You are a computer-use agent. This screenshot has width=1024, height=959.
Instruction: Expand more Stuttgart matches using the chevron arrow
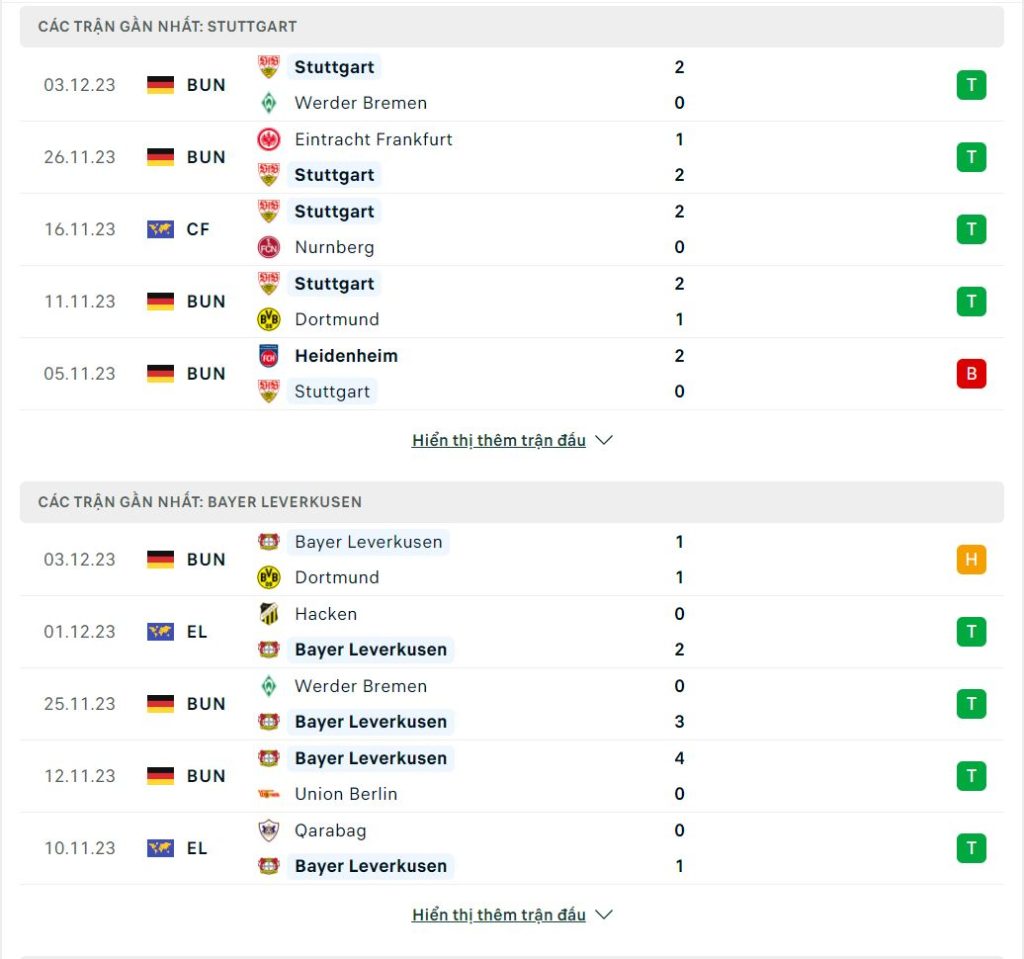coord(604,440)
